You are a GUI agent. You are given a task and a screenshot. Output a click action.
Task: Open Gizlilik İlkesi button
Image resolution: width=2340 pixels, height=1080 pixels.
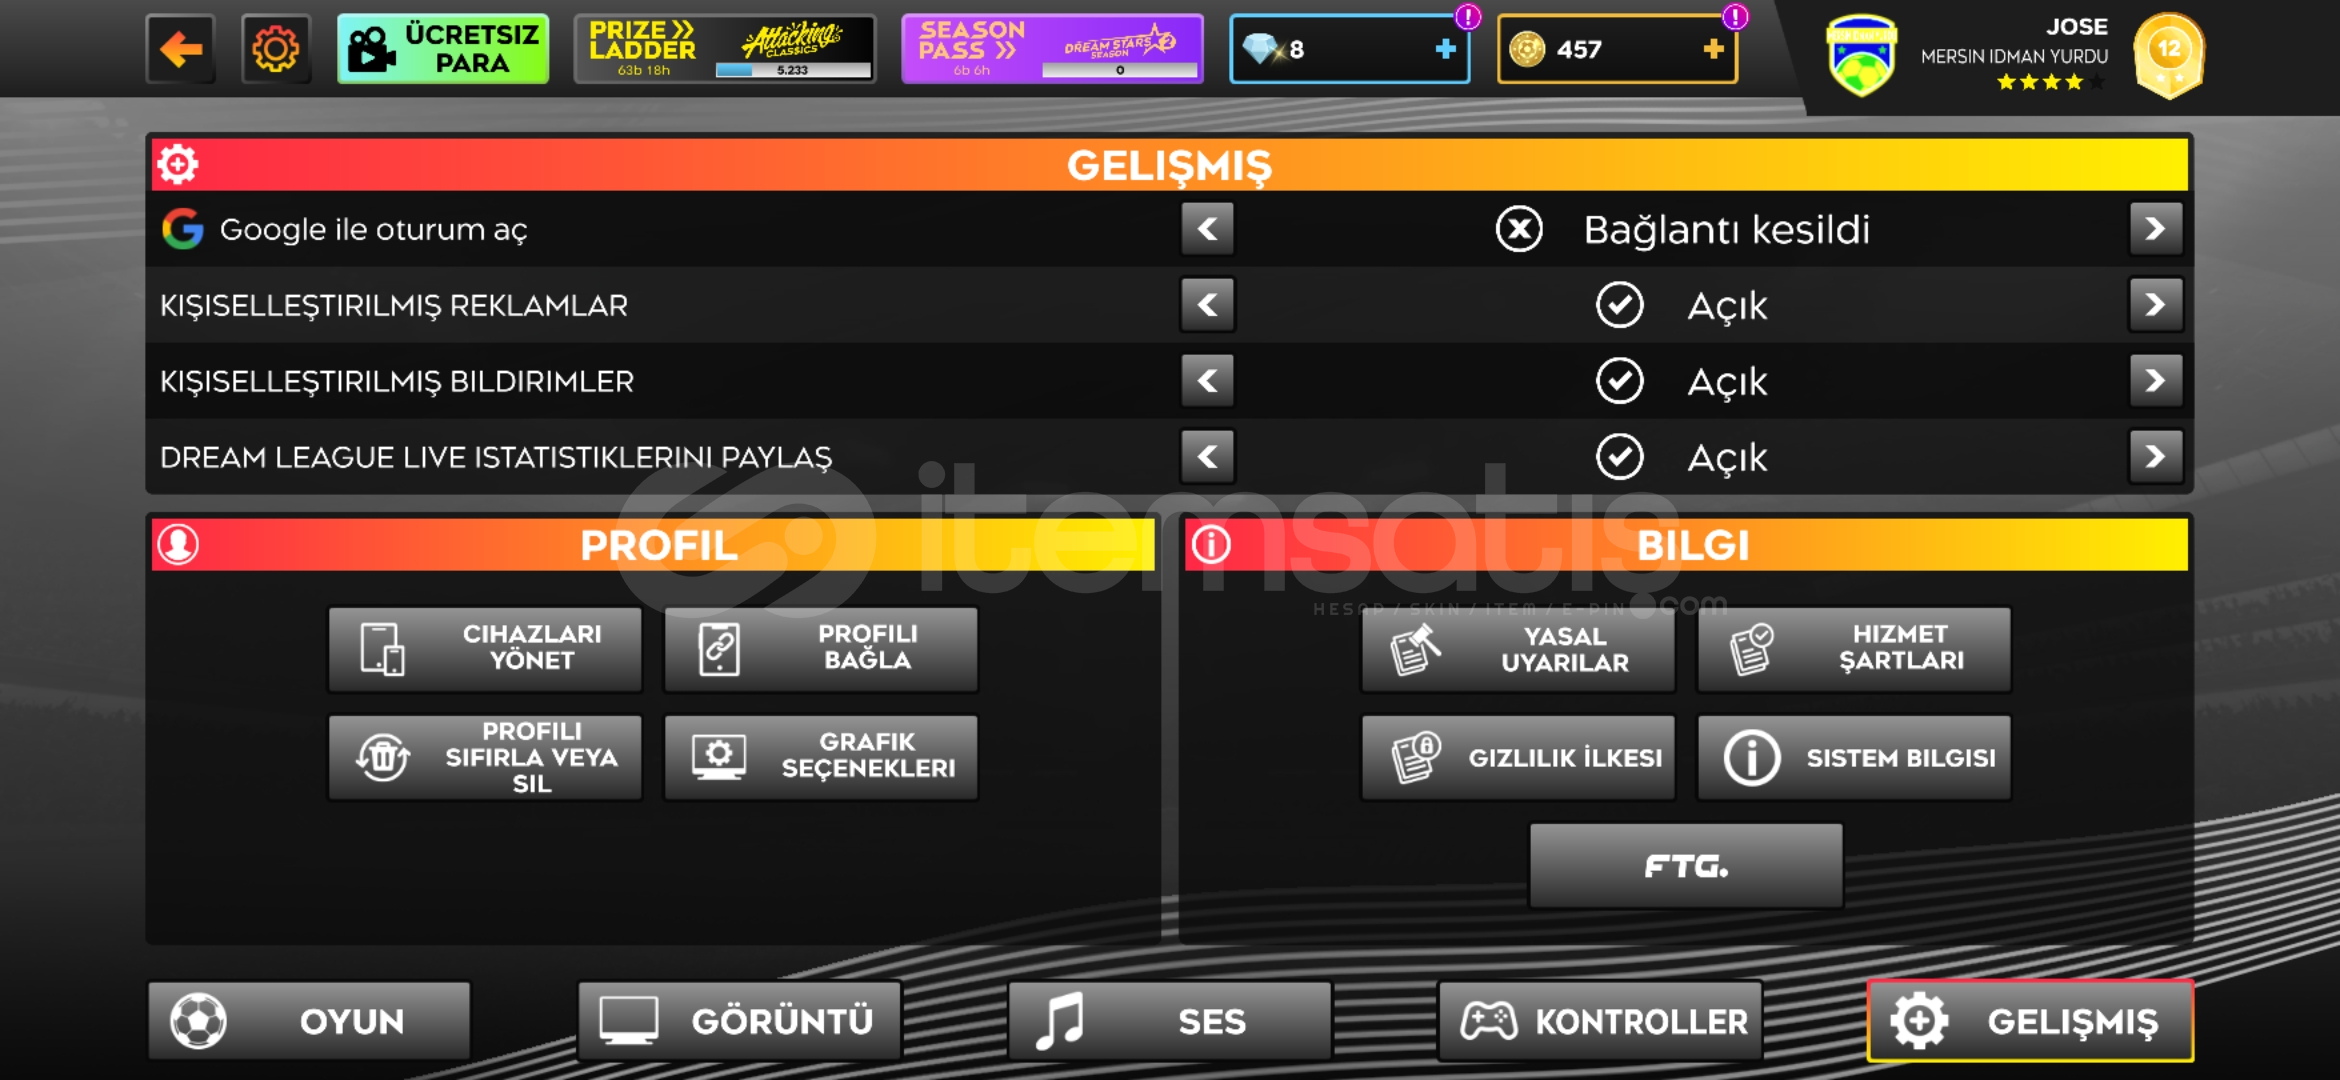click(x=1518, y=758)
